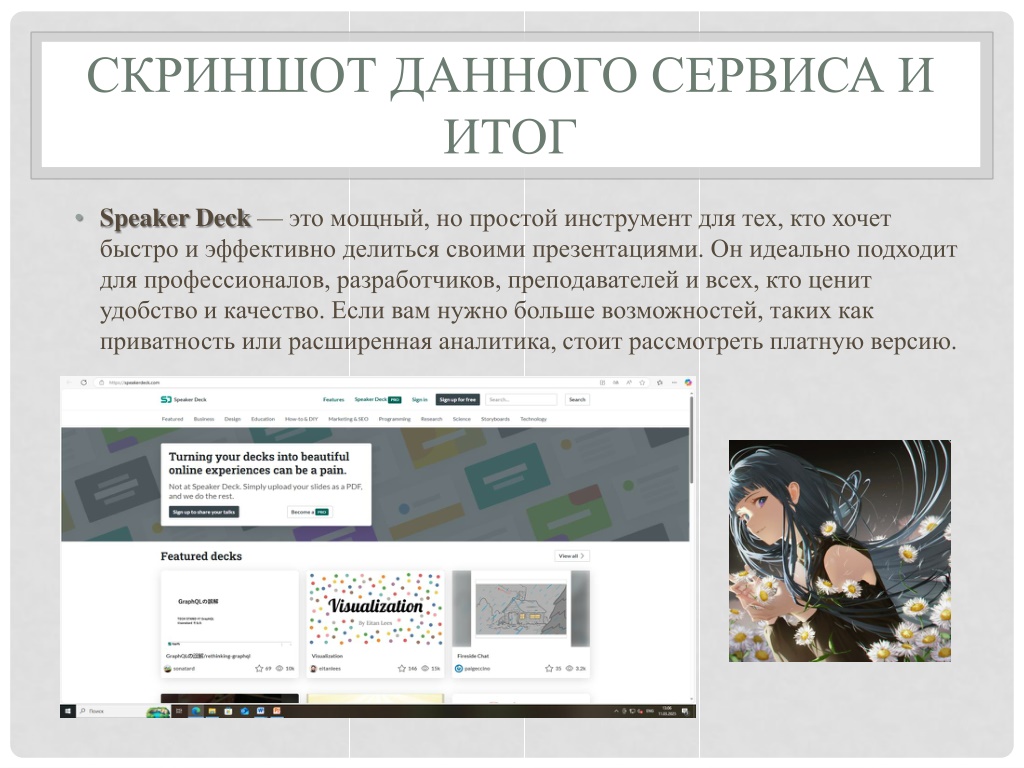Click the palgeccino author avatar
This screenshot has height=768, width=1024.
(458, 669)
